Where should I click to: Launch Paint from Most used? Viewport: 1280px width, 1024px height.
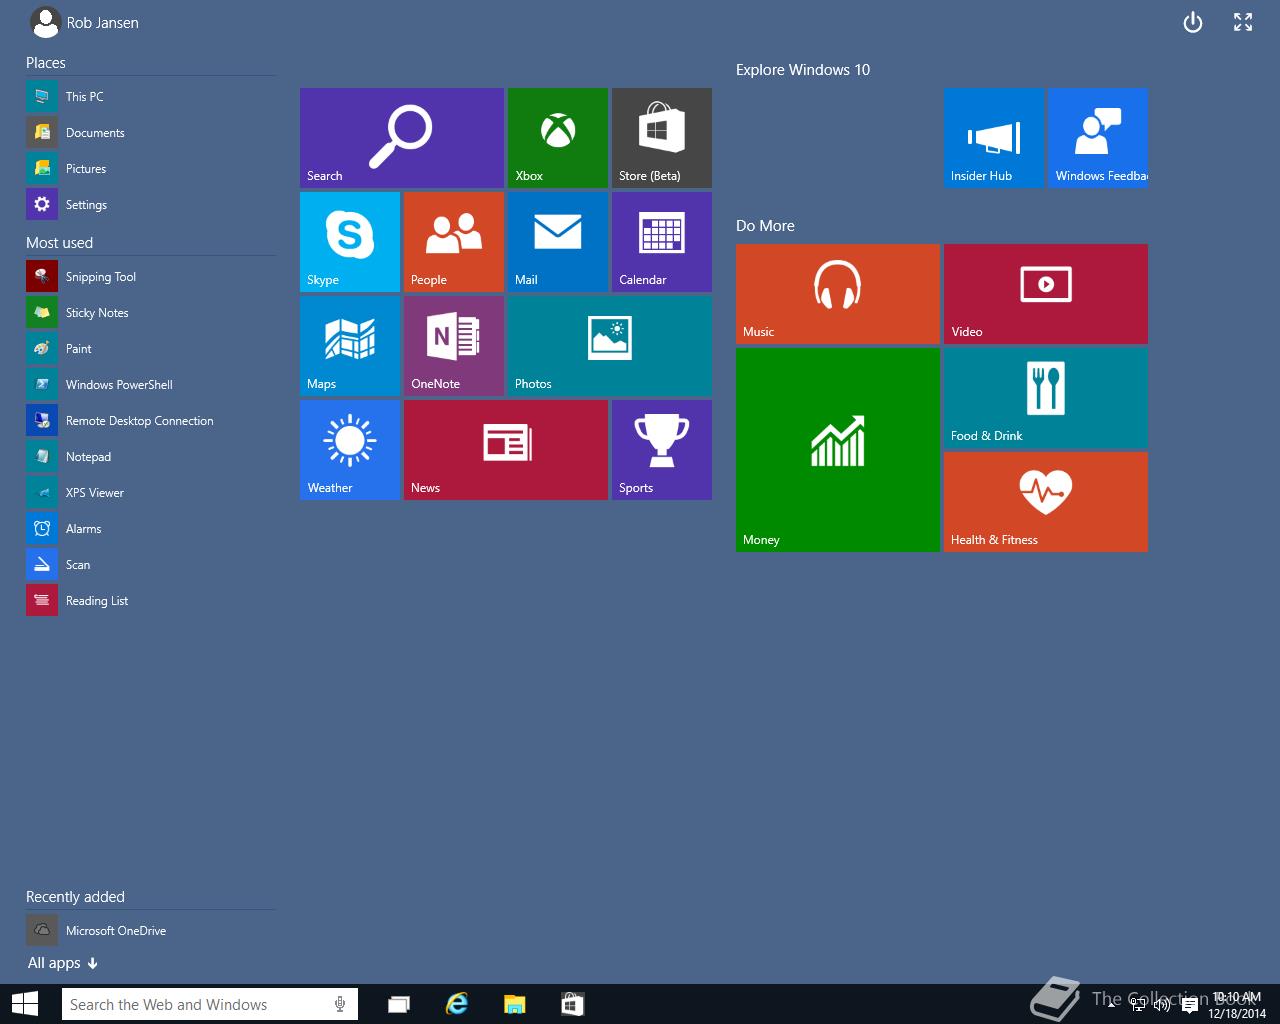[151, 349]
